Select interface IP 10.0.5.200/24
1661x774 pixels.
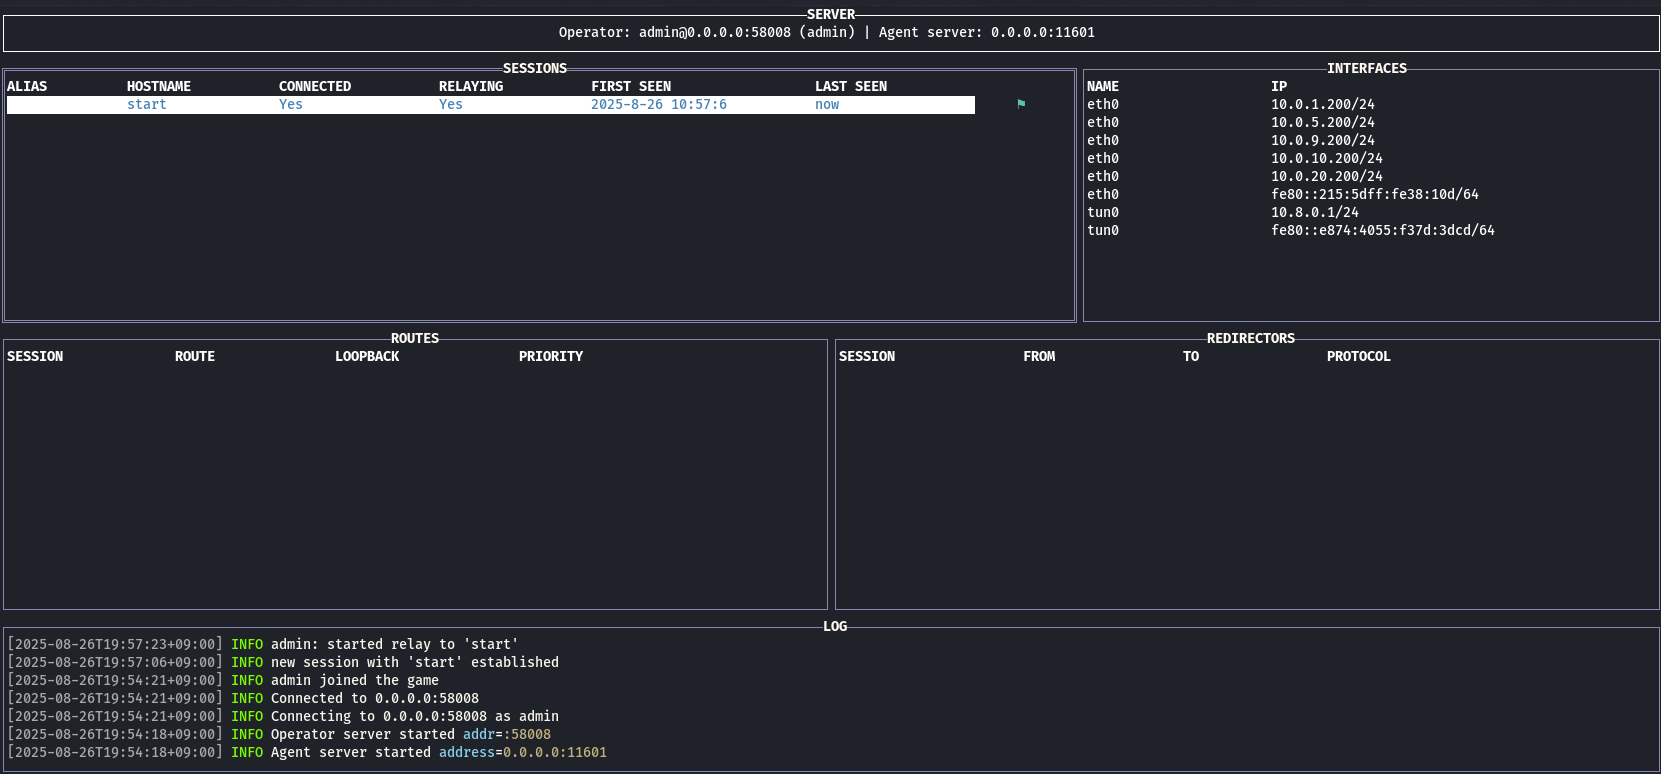[1323, 123]
